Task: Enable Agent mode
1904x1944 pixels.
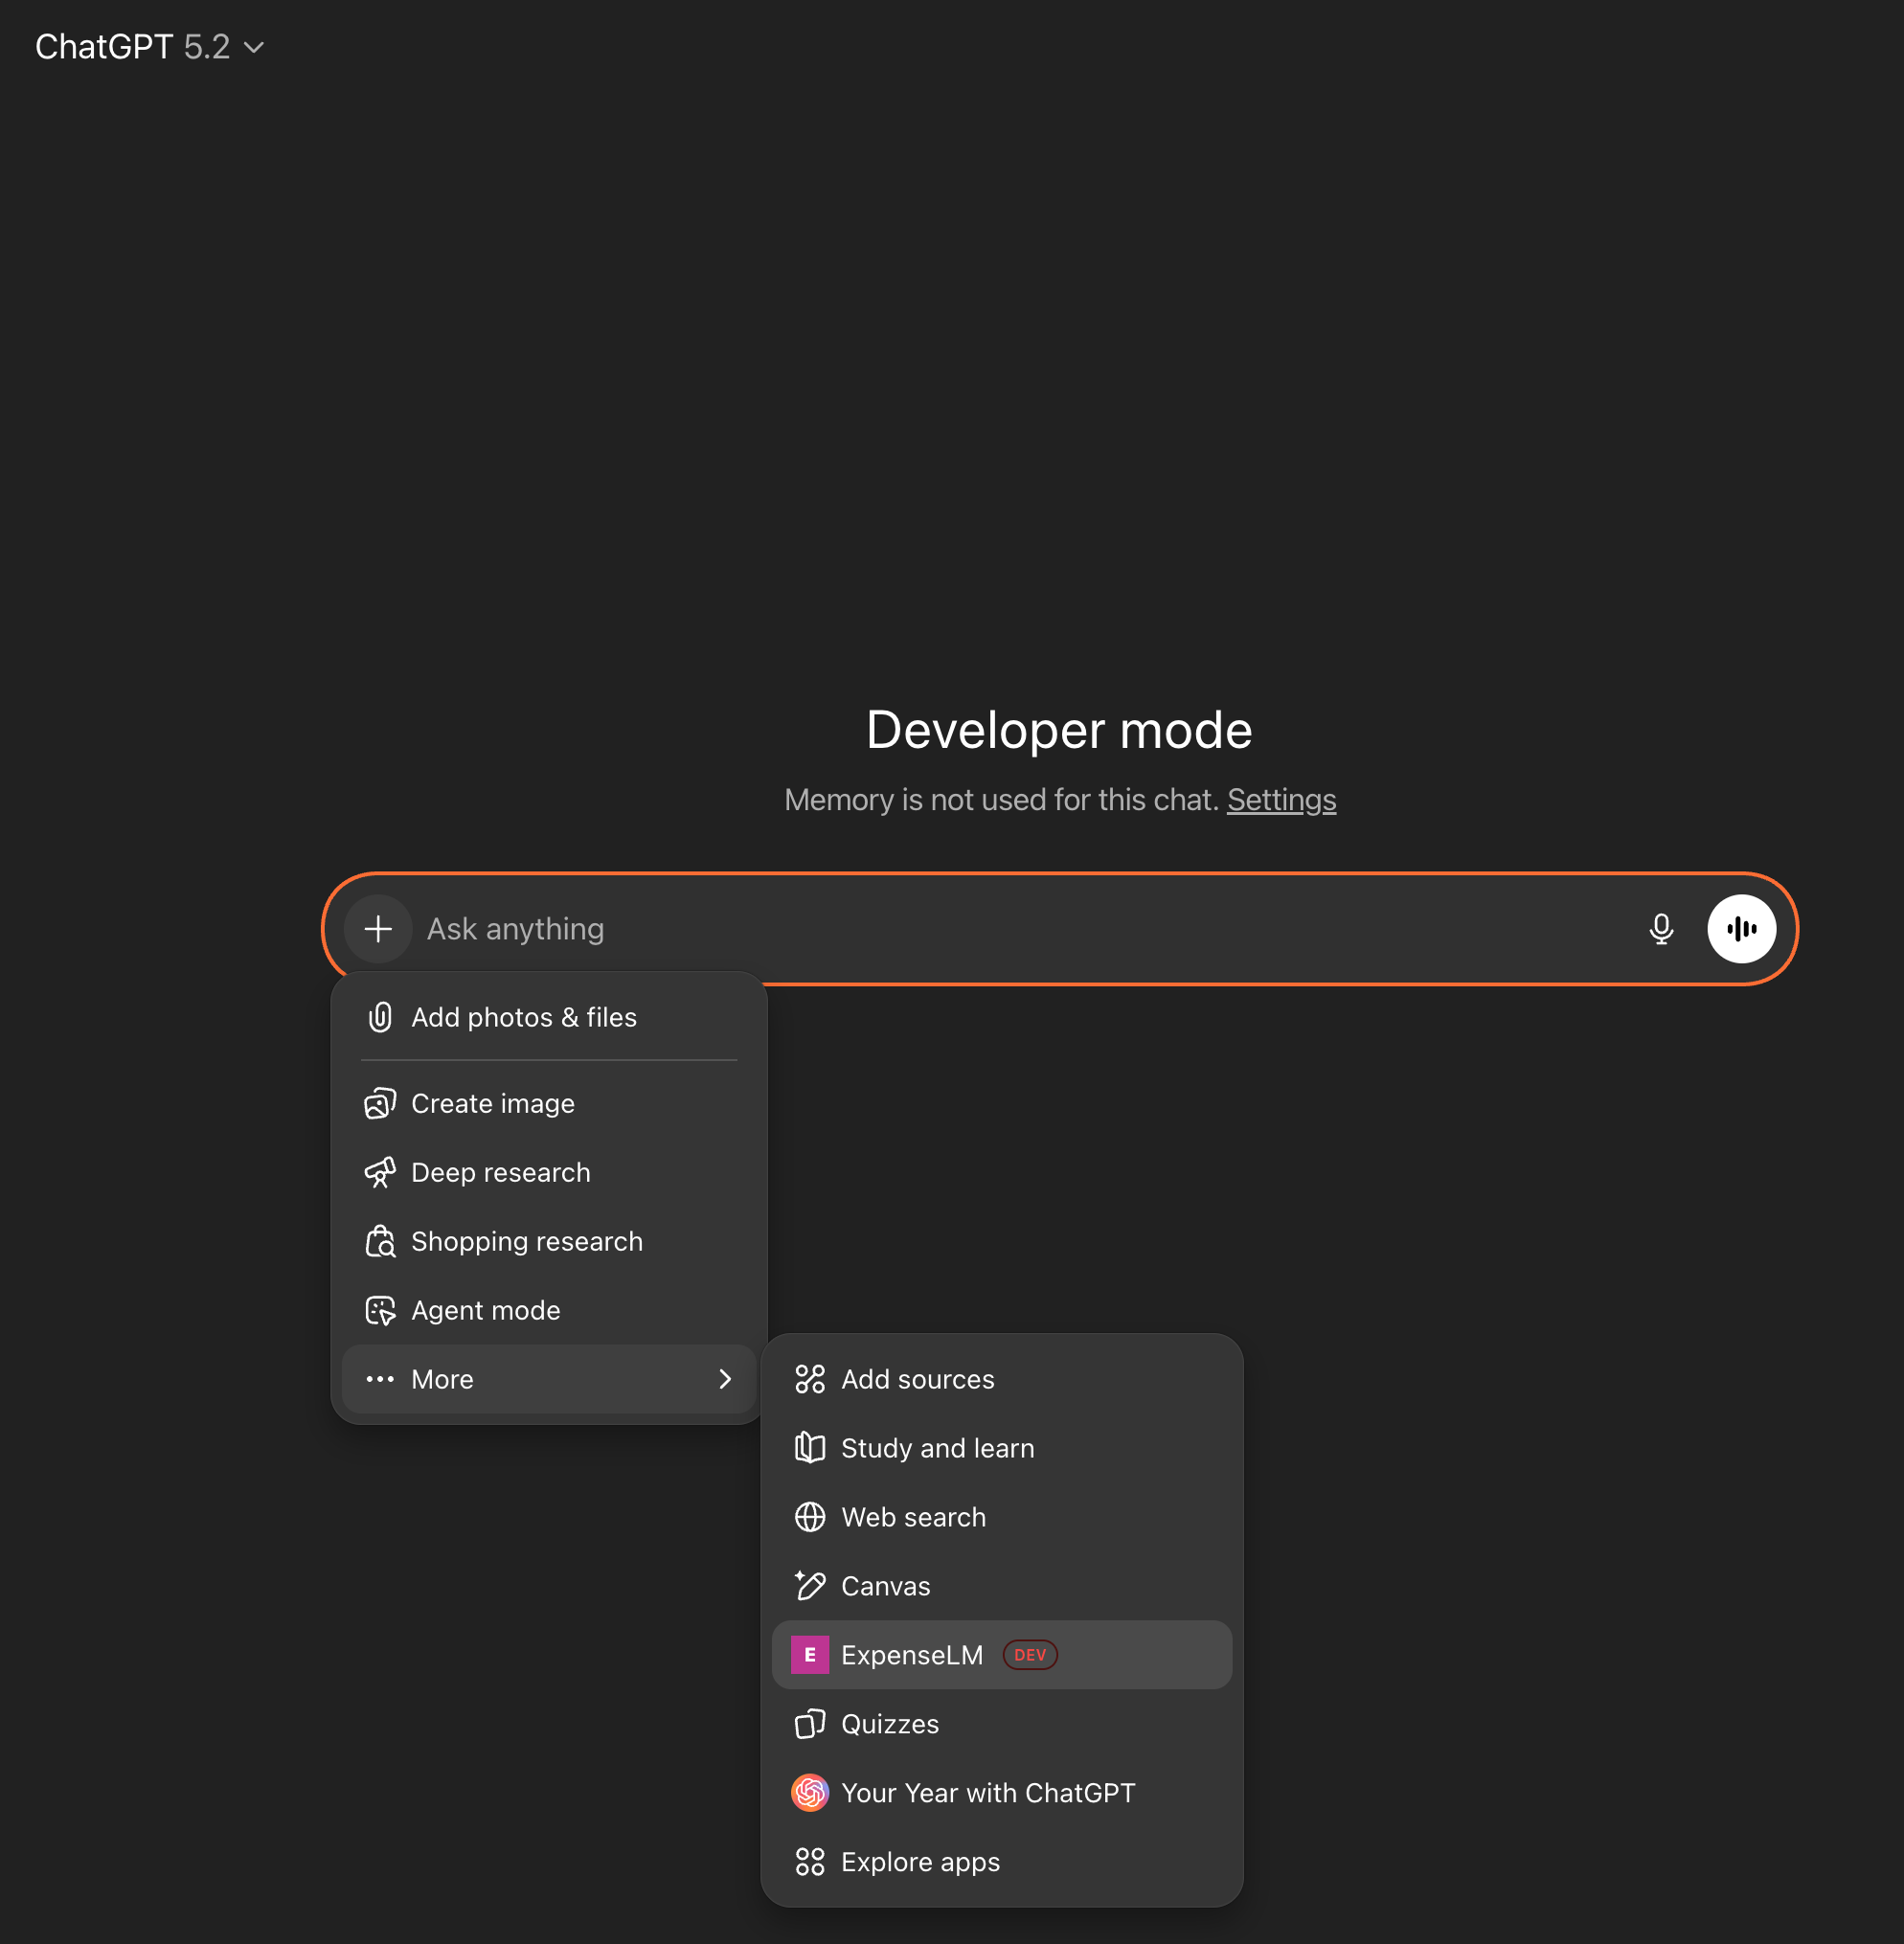Action: [485, 1310]
